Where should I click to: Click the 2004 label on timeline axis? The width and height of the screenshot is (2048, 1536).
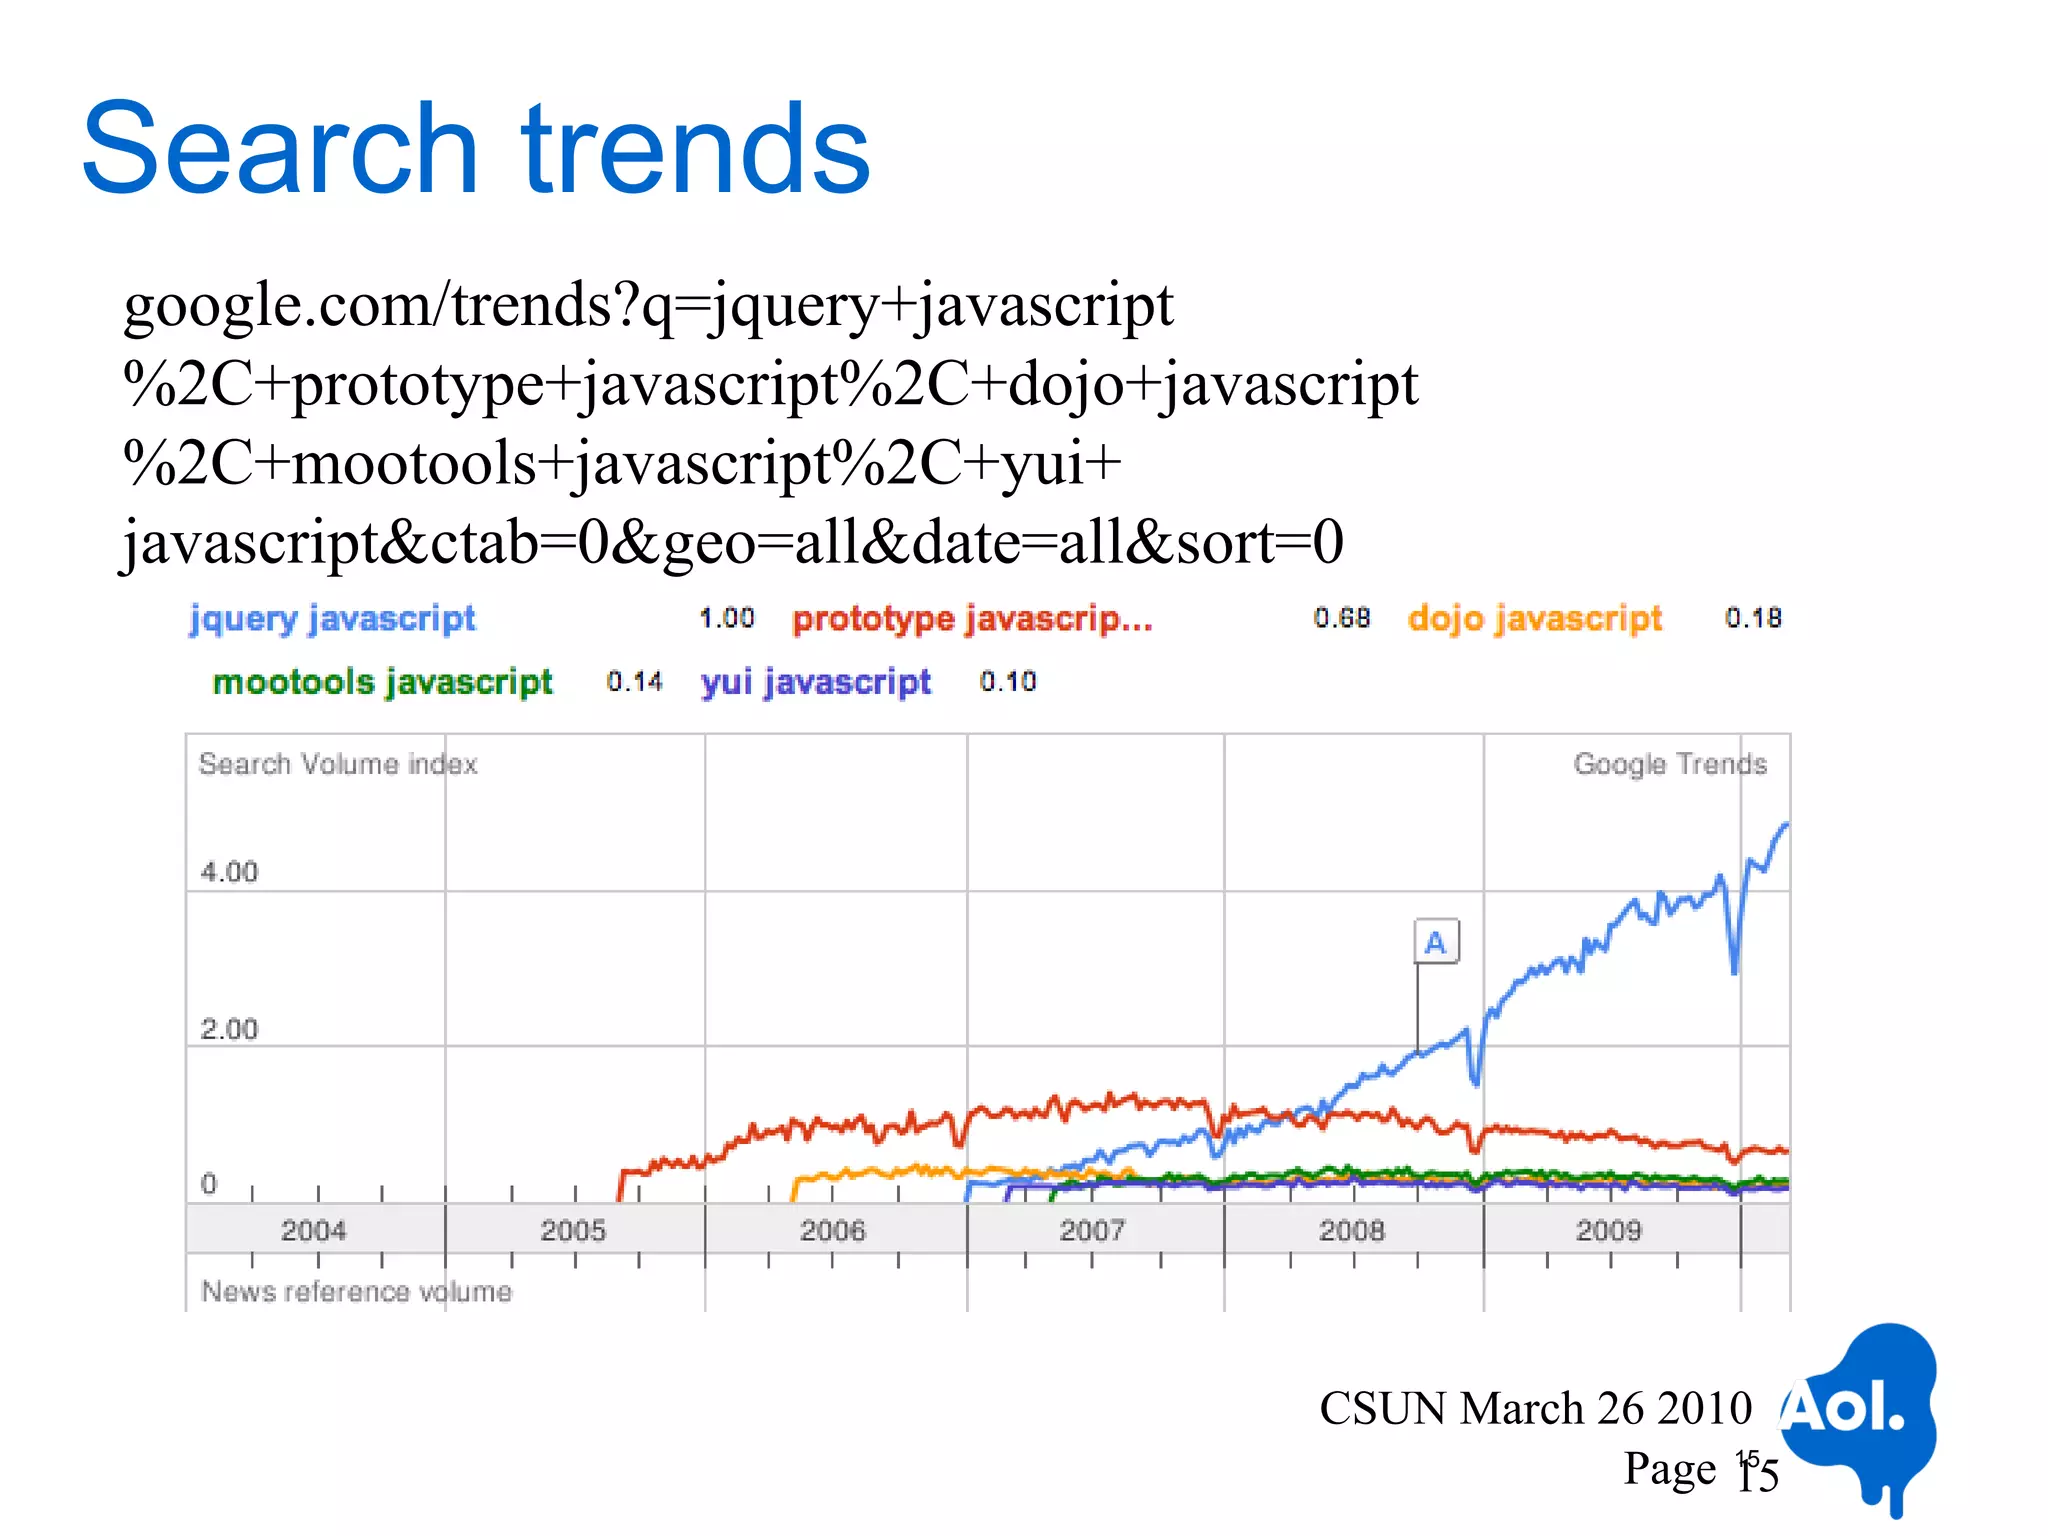[313, 1230]
